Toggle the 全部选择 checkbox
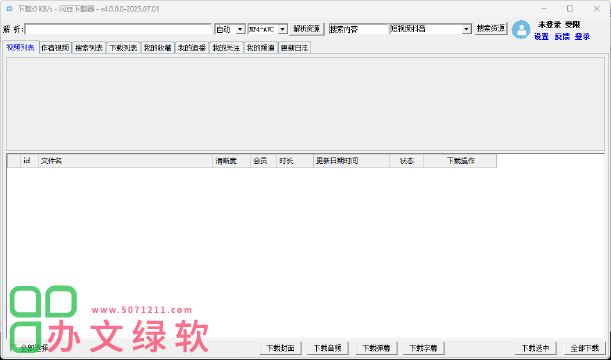Viewport: 611px width, 360px height. pyautogui.click(x=13, y=348)
